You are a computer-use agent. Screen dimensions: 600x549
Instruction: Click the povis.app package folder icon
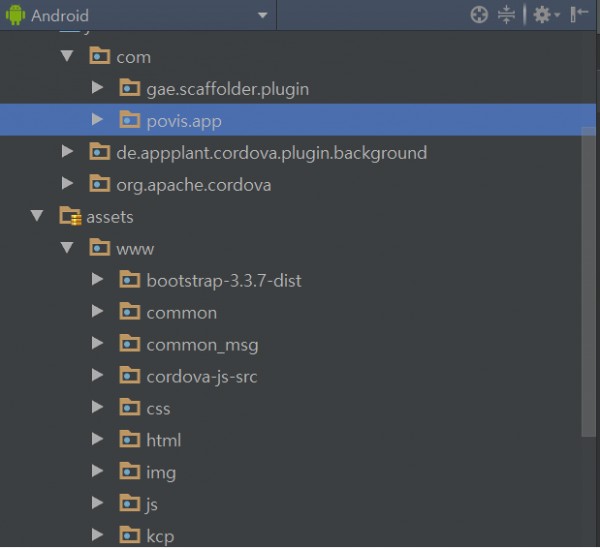(130, 120)
